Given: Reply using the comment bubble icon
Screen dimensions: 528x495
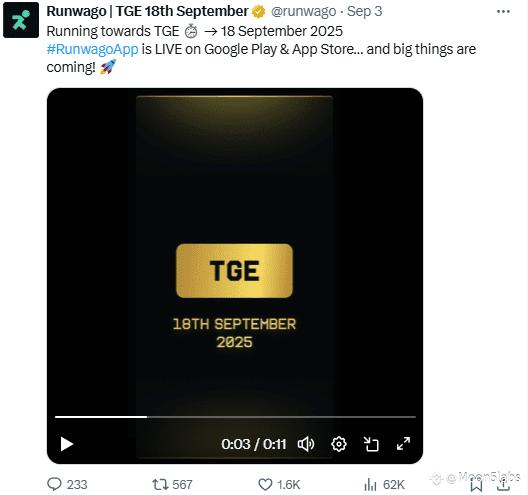Looking at the screenshot, I should click(x=54, y=484).
